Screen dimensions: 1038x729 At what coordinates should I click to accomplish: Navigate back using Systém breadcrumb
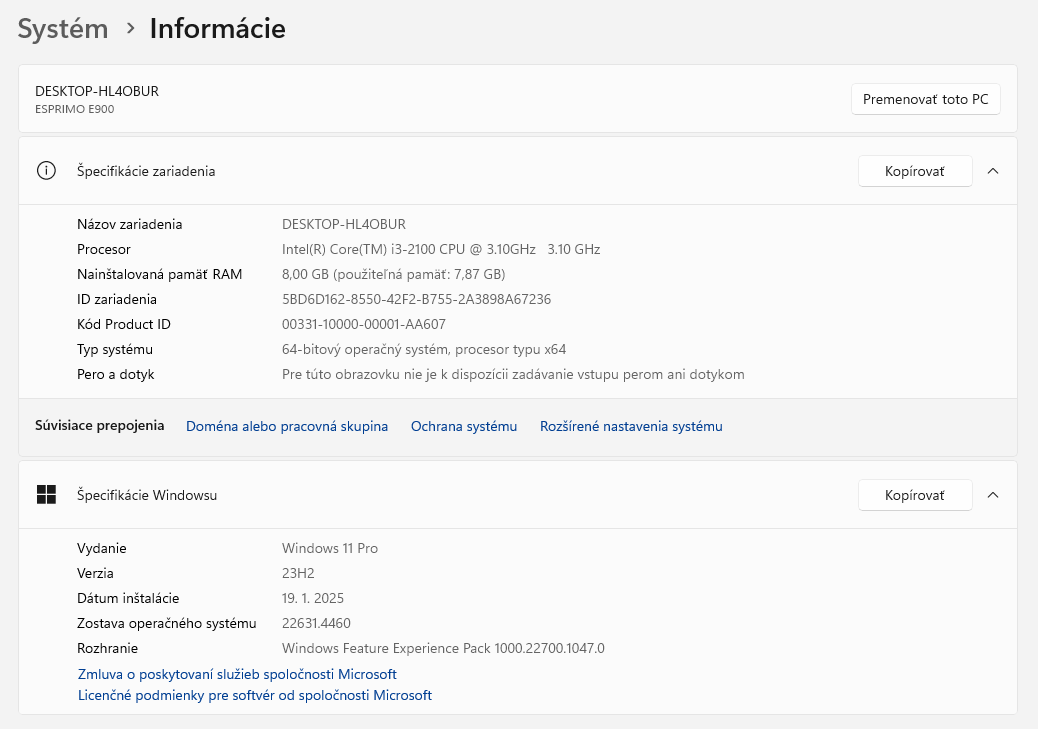tap(62, 28)
